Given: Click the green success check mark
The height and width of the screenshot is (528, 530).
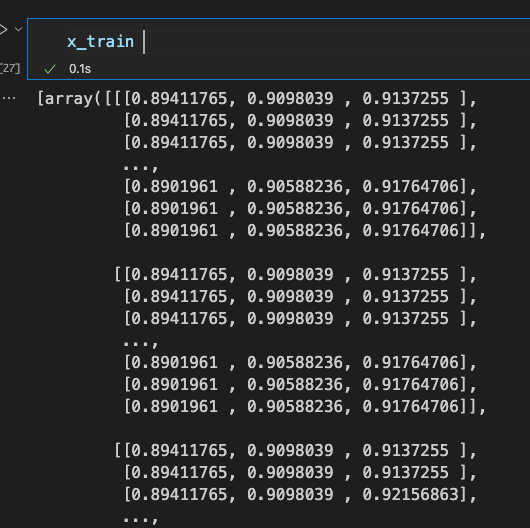Looking at the screenshot, I should tap(50, 69).
